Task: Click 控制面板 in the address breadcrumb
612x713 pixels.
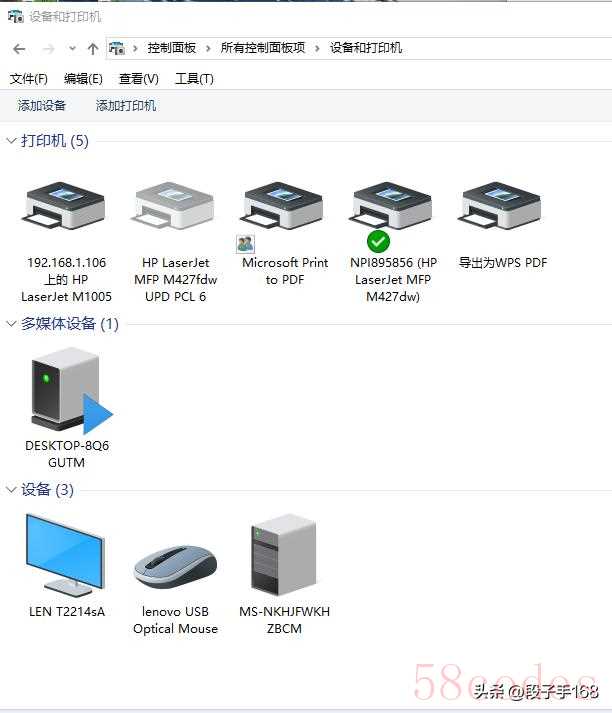Action: tap(171, 48)
